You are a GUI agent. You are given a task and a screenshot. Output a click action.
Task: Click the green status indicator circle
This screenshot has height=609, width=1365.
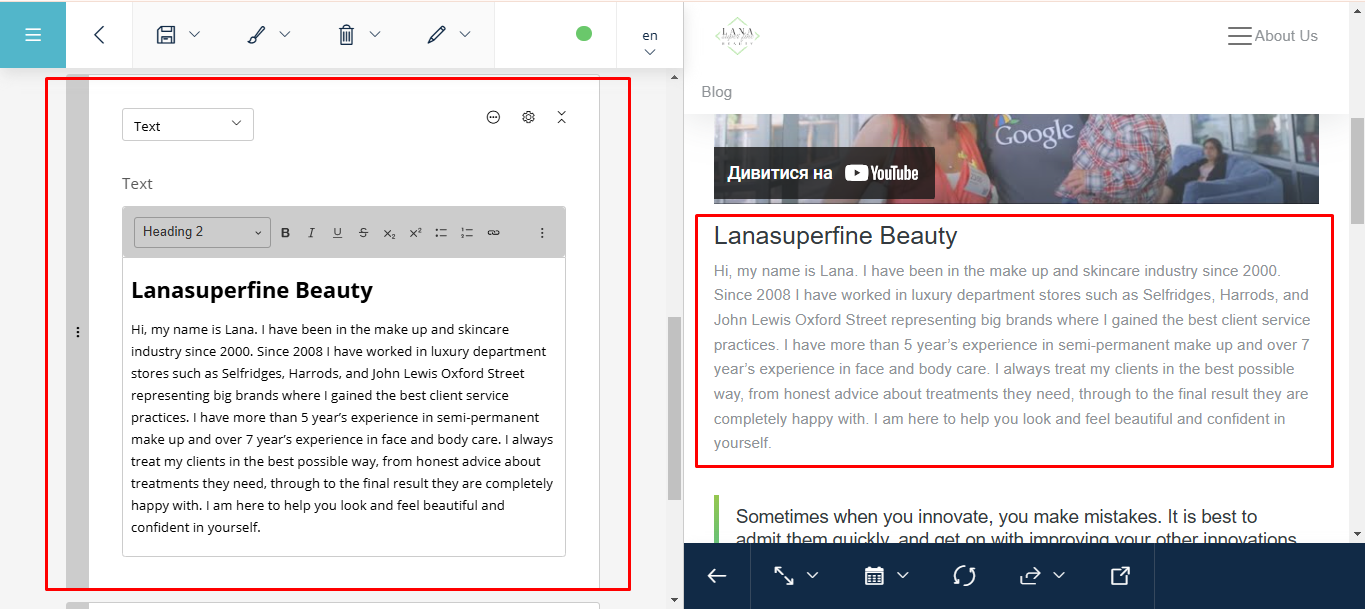point(583,33)
